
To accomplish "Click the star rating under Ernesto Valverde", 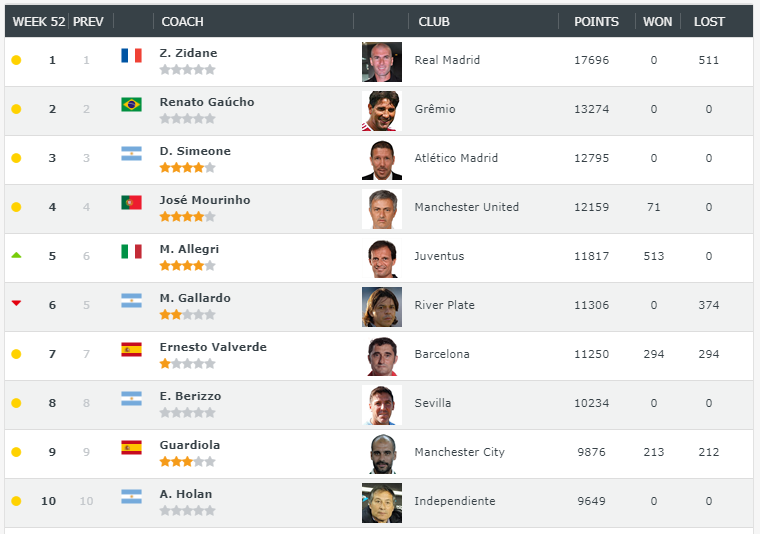I will click(x=188, y=363).
